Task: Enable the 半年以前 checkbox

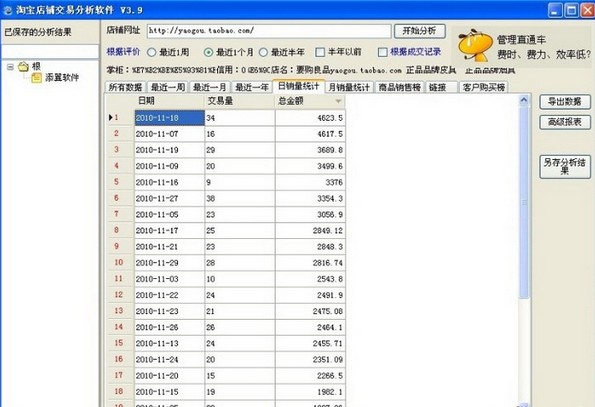Action: pyautogui.click(x=320, y=52)
